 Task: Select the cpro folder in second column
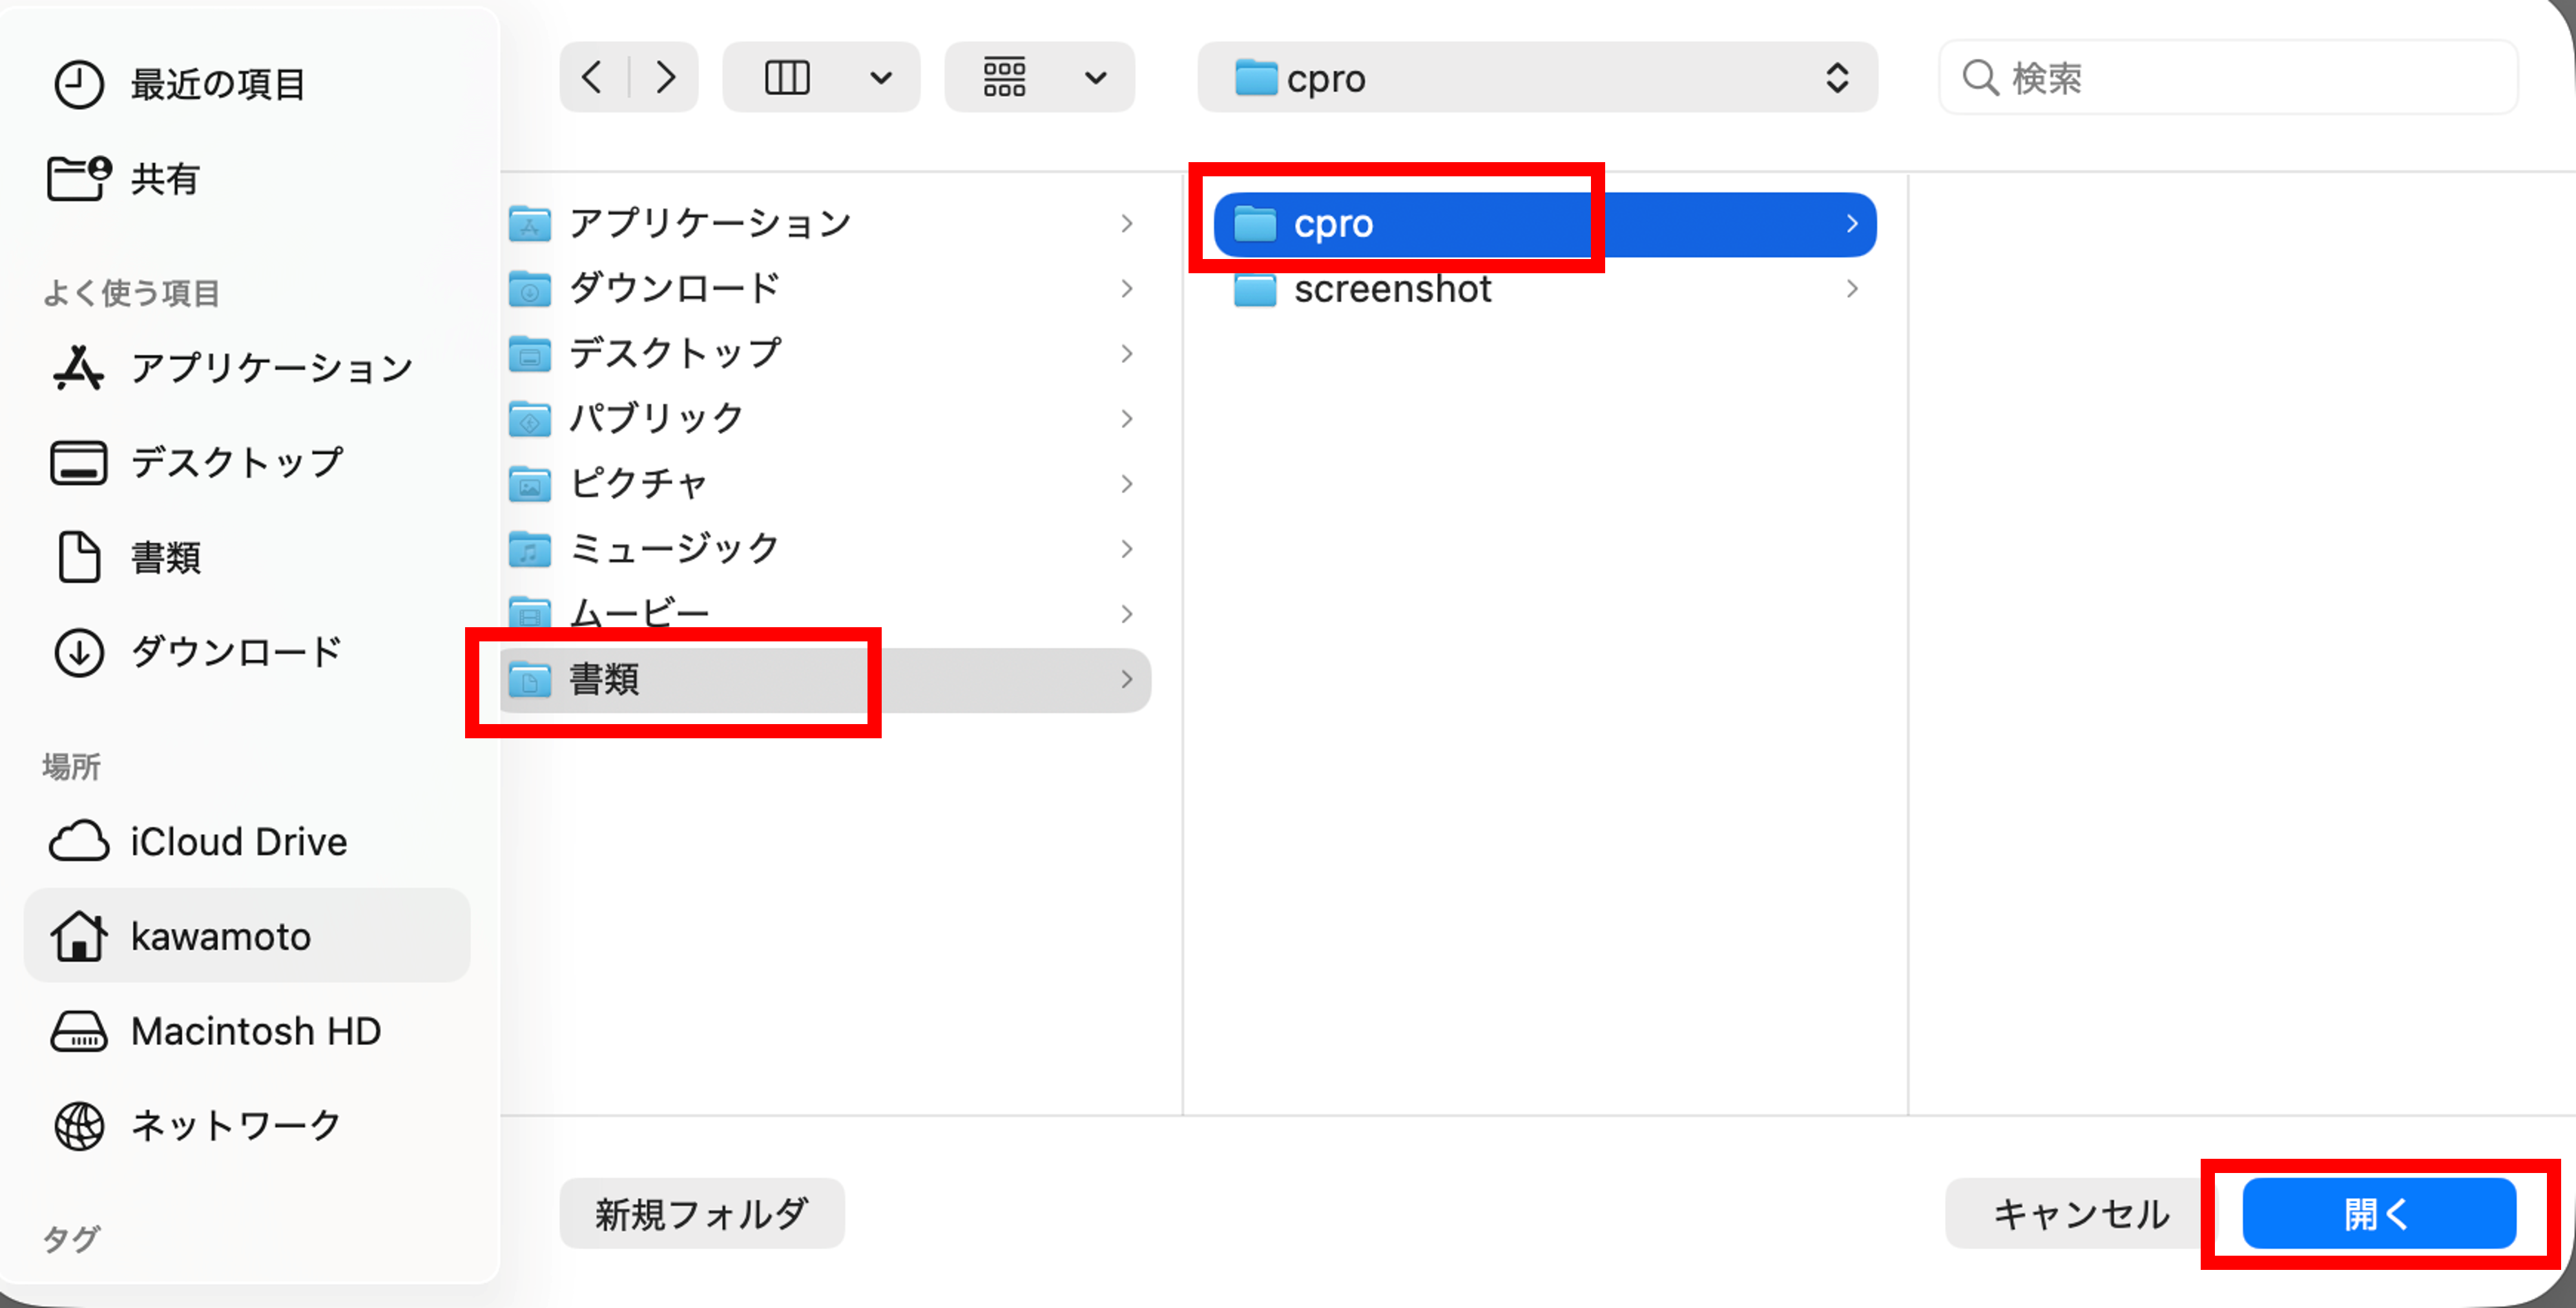(1544, 224)
